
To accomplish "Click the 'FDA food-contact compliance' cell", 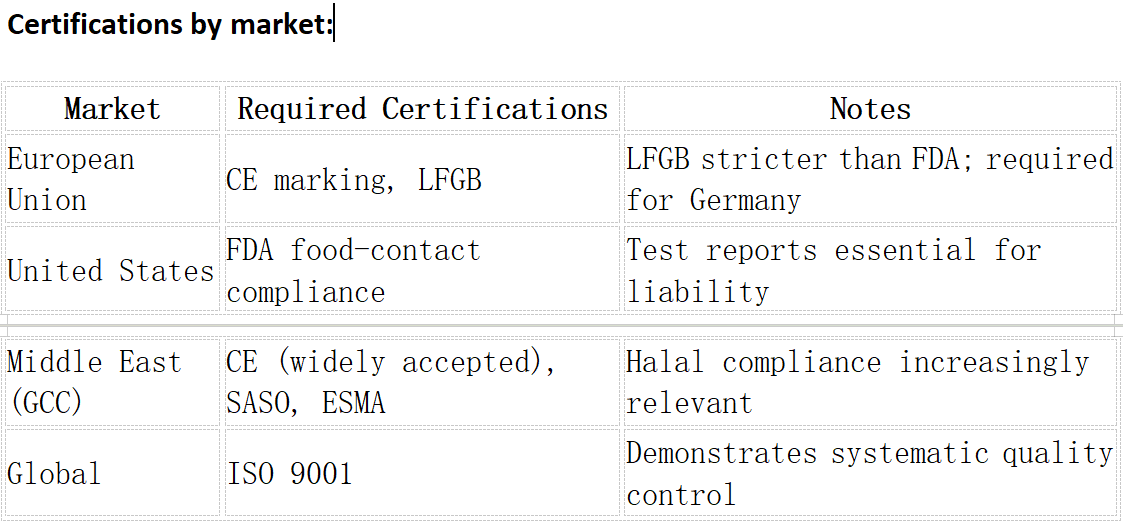I will 423,270.
